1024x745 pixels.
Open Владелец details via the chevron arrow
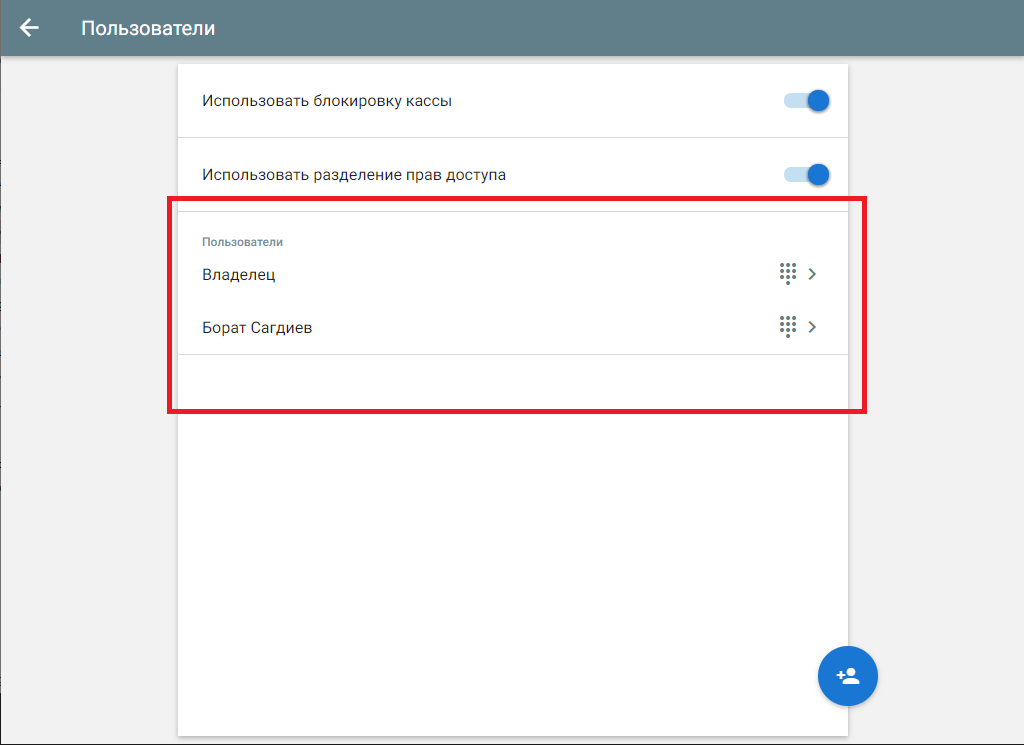(x=812, y=274)
